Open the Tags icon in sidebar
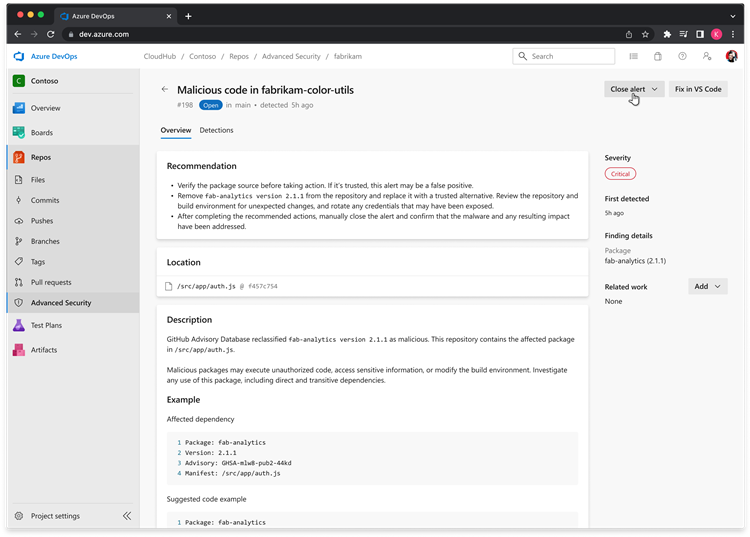 [19, 262]
